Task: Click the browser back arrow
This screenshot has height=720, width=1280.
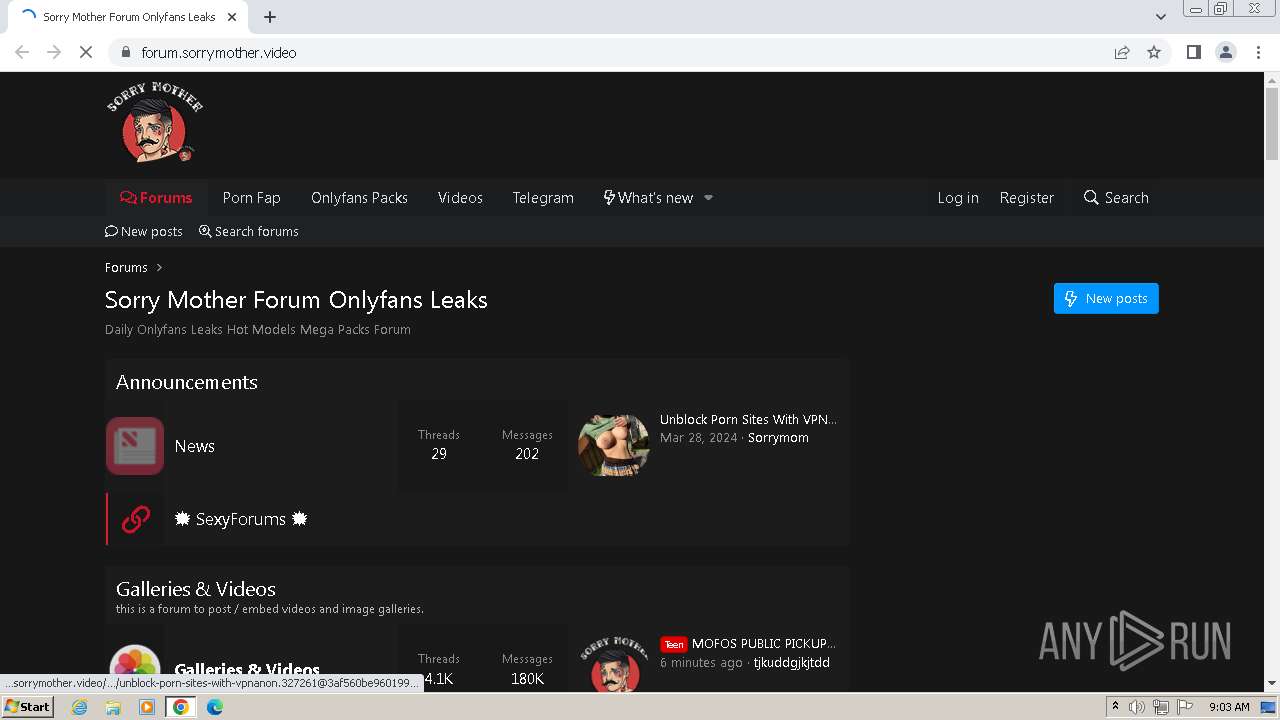Action: [22, 52]
